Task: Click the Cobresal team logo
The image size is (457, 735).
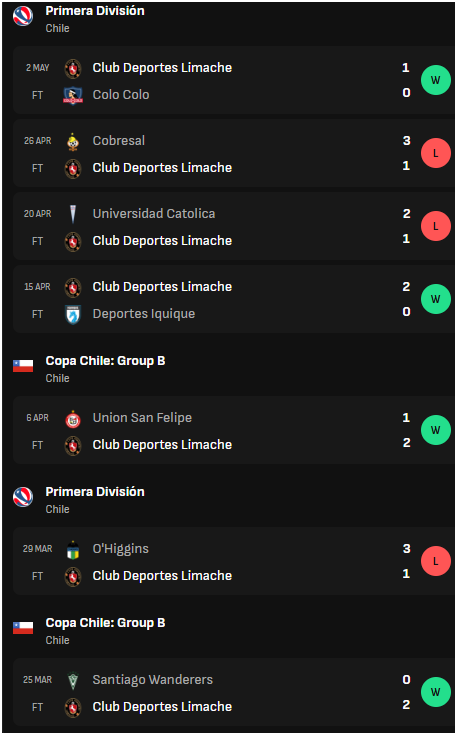Action: tap(73, 141)
